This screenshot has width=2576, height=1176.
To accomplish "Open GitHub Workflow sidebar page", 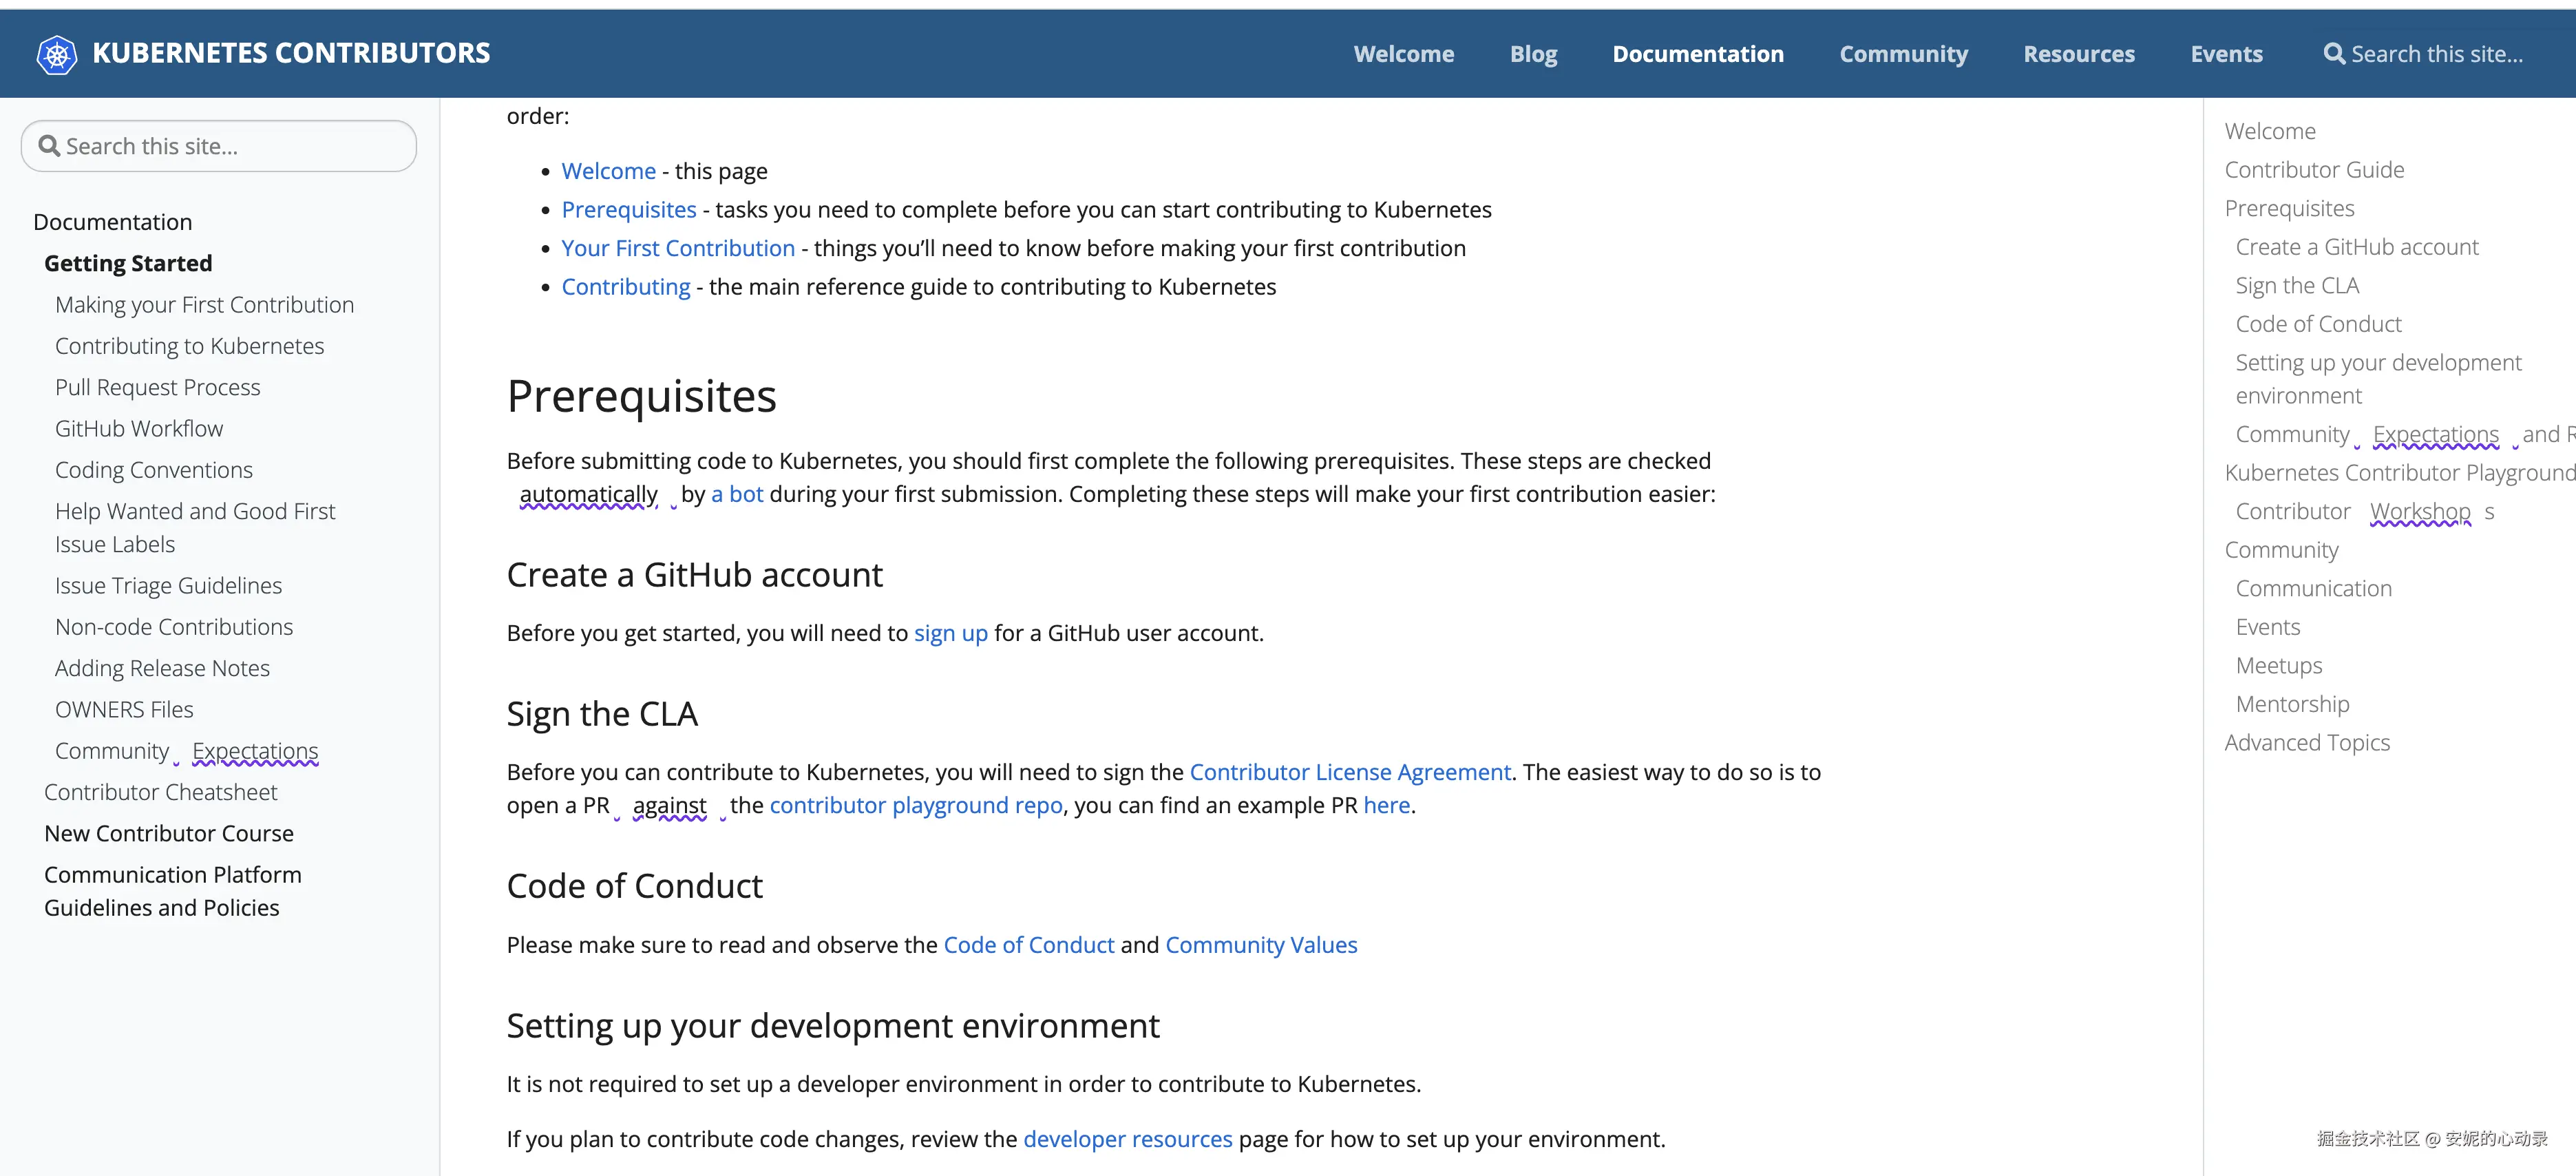I will tap(139, 428).
